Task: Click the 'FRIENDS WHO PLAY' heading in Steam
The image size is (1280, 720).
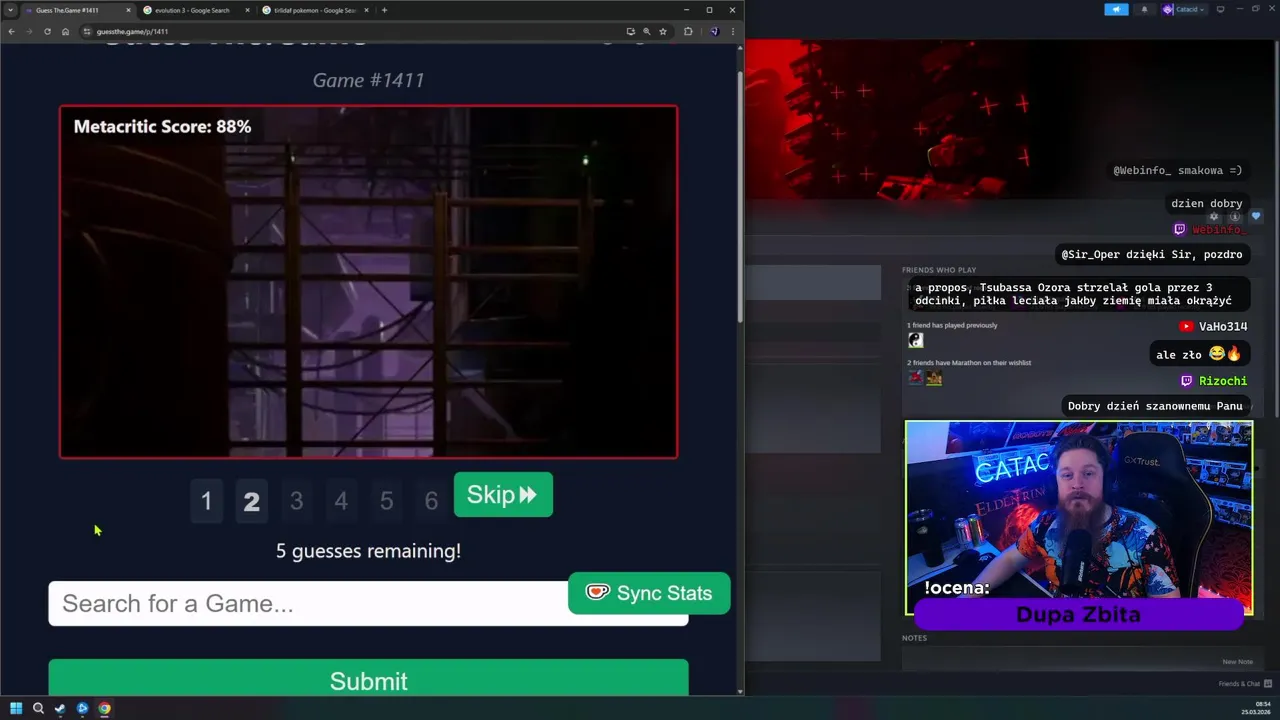Action: click(x=939, y=270)
